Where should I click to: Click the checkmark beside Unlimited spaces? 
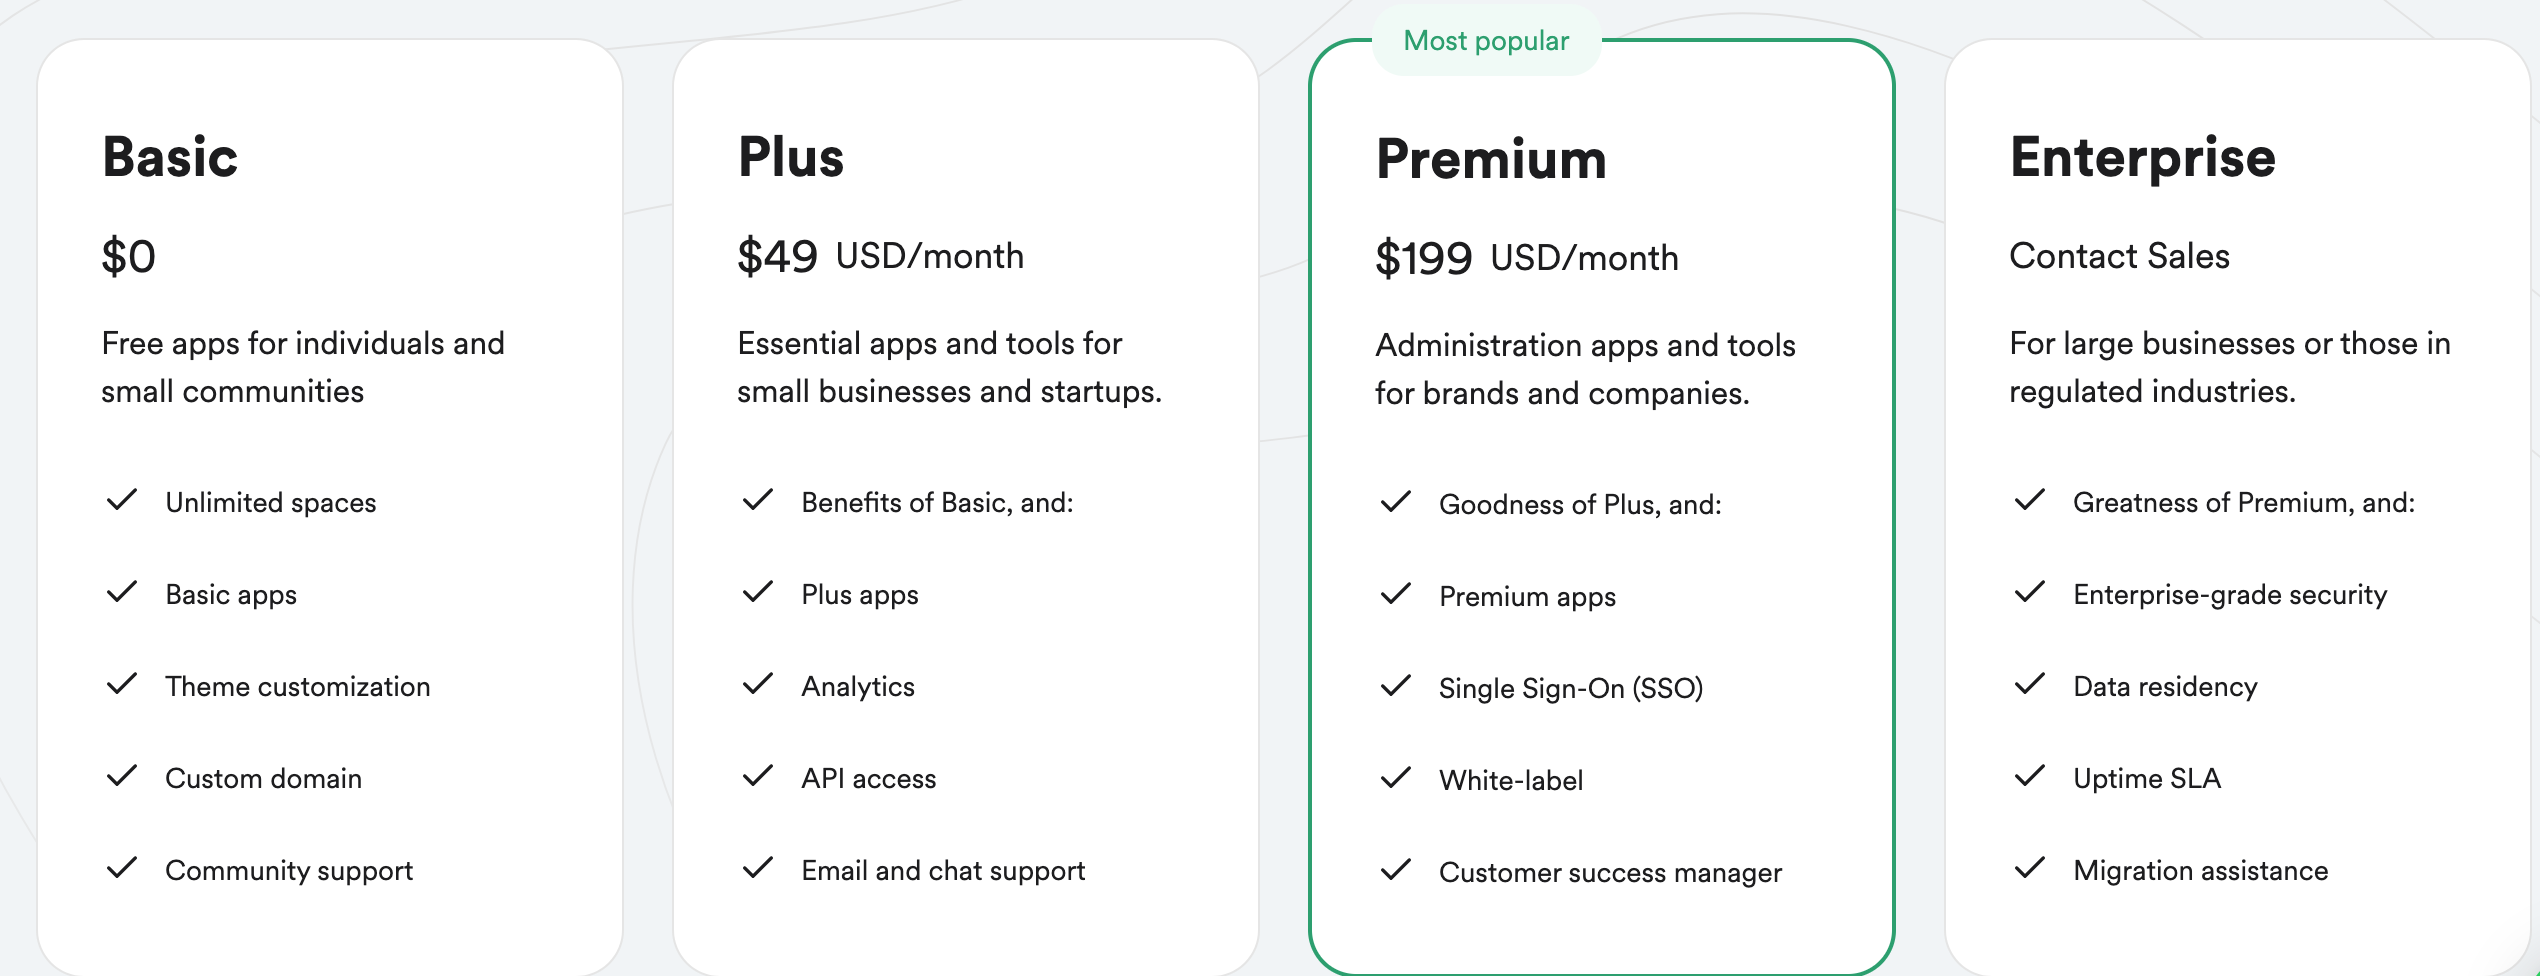tap(122, 500)
